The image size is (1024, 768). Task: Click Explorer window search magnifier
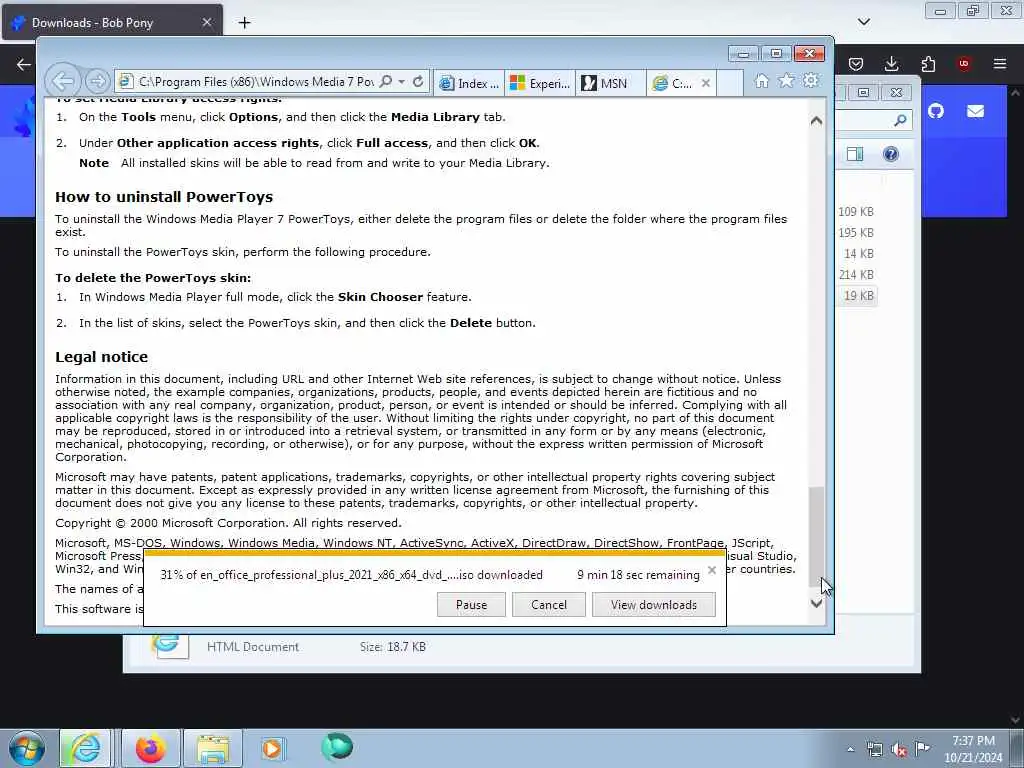point(900,120)
